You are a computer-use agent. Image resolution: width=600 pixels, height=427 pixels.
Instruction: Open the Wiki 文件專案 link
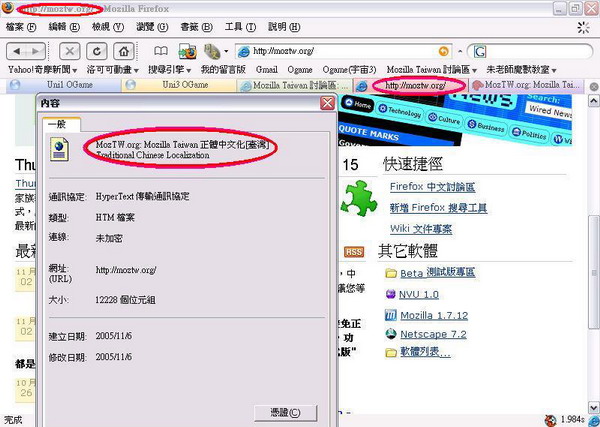coord(421,229)
